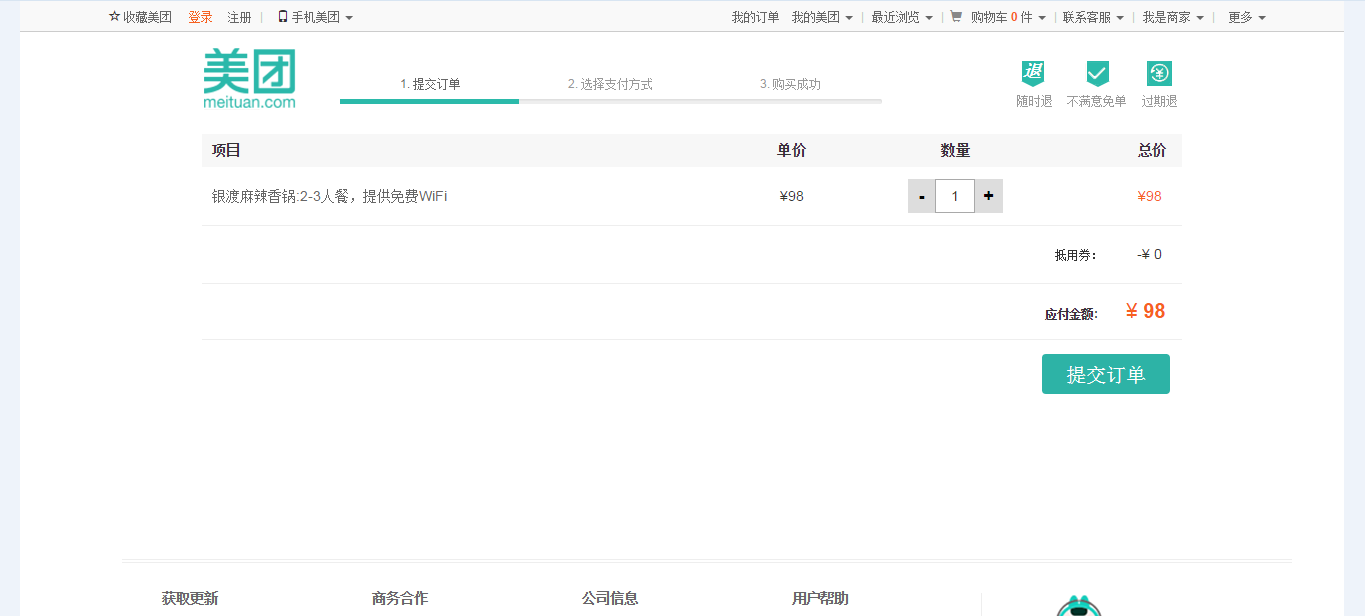Click the star icon for 收藏美团
The width and height of the screenshot is (1365, 616).
[x=114, y=17]
